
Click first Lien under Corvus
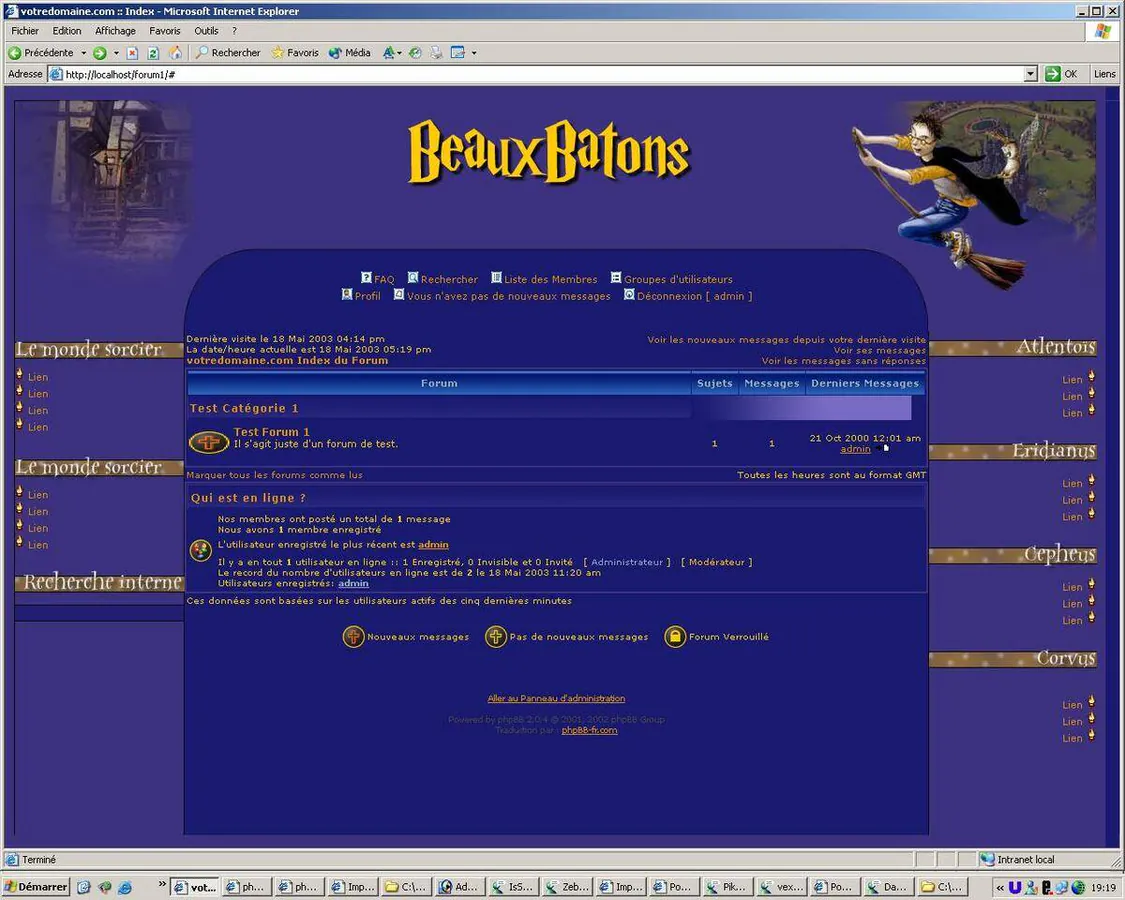[1072, 705]
